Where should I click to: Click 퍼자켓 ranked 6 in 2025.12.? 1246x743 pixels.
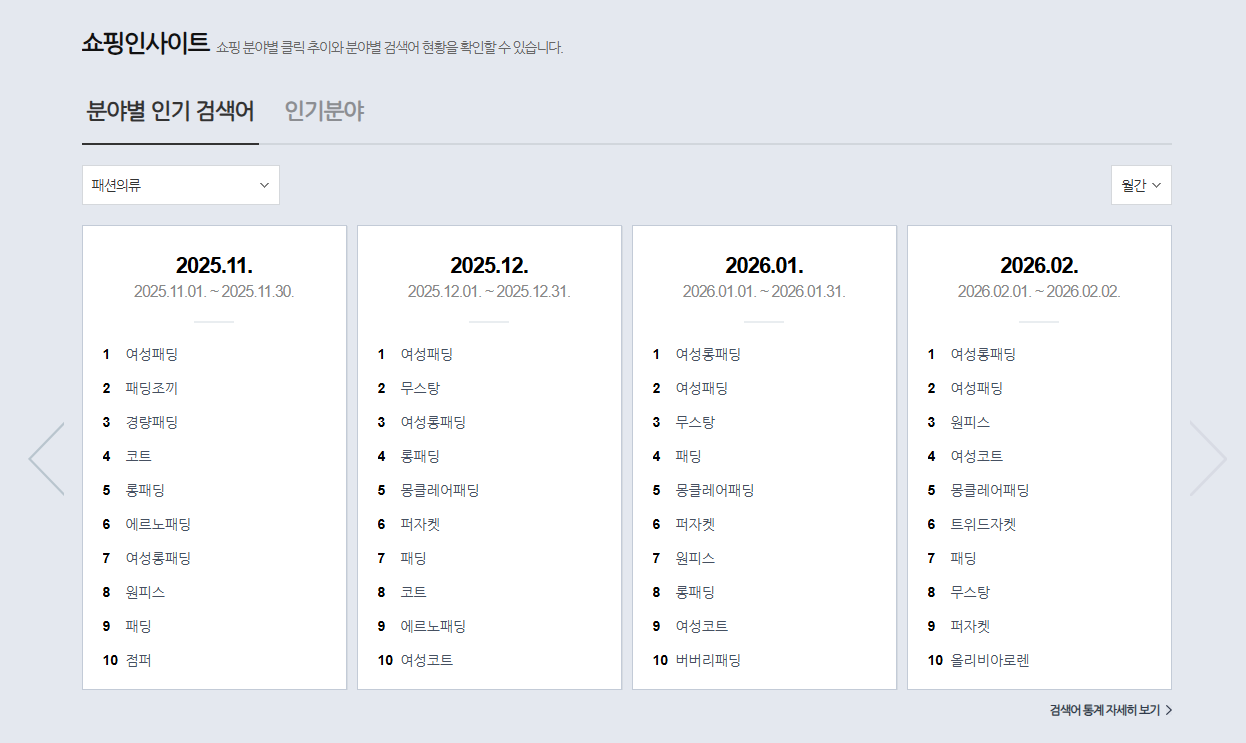(x=420, y=524)
